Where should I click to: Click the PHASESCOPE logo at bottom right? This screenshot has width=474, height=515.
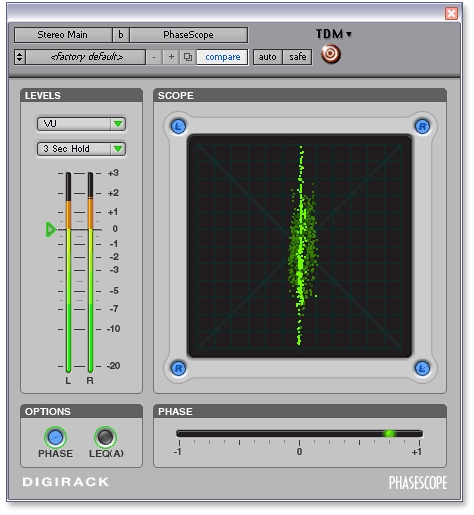pyautogui.click(x=418, y=483)
